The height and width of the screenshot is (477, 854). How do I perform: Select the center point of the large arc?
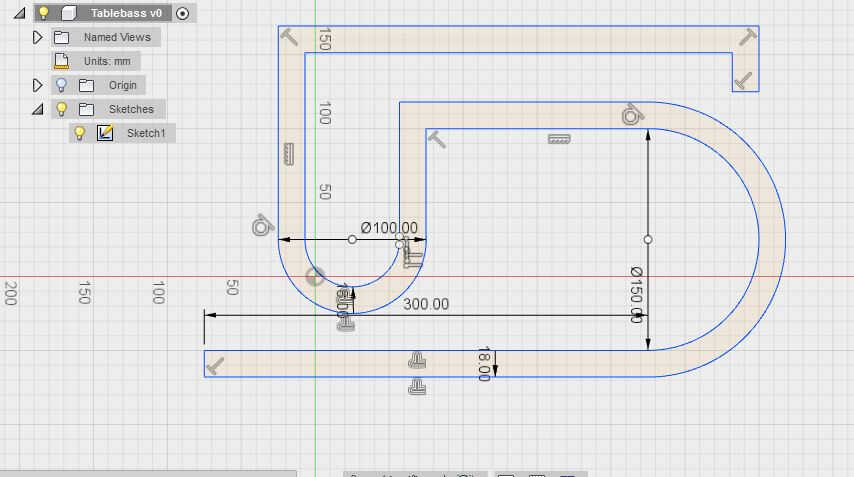pyautogui.click(x=648, y=240)
